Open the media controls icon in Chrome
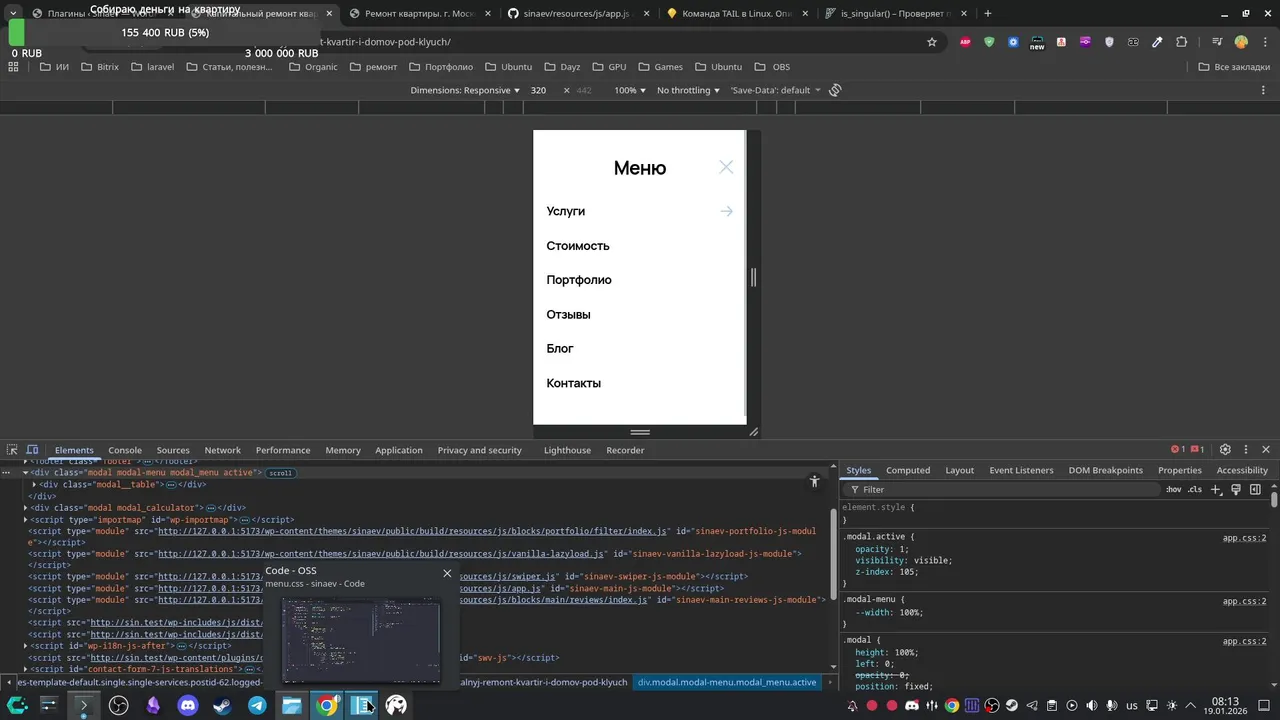 (x=1217, y=42)
